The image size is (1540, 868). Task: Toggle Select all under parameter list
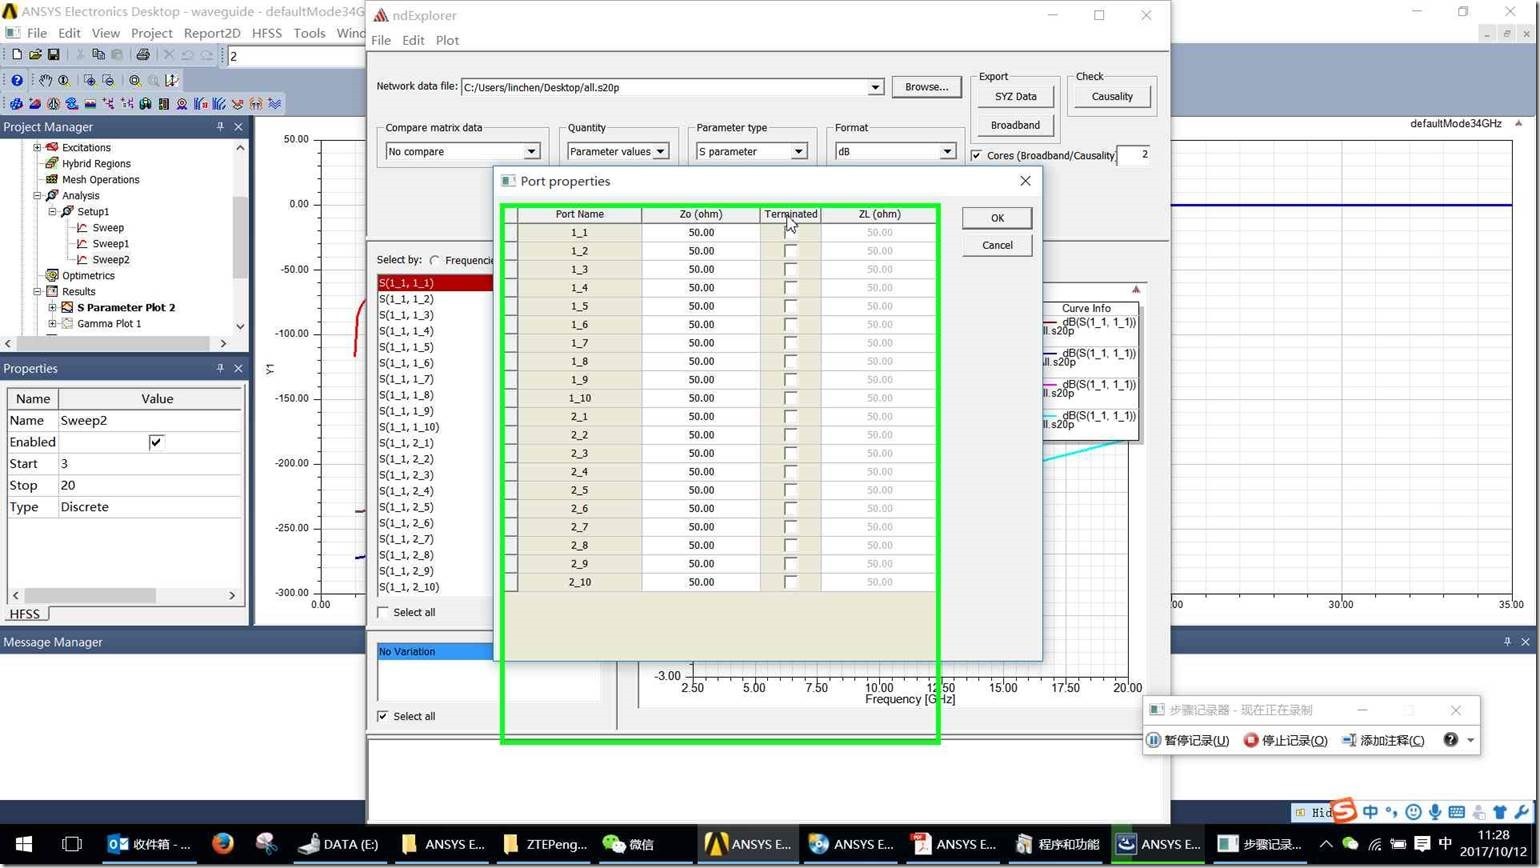tap(383, 612)
